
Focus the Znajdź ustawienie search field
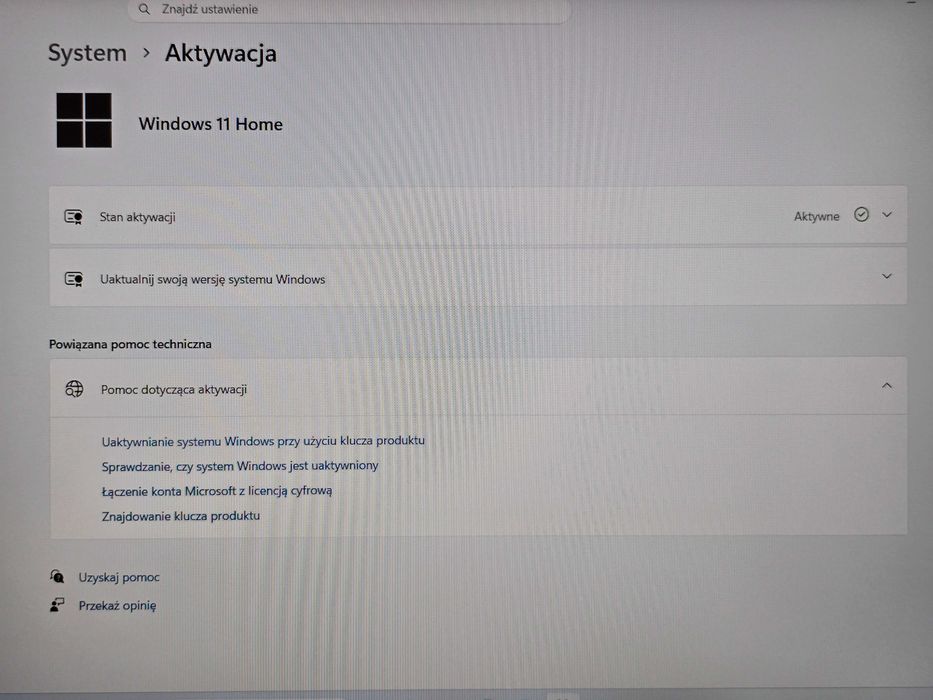point(350,10)
